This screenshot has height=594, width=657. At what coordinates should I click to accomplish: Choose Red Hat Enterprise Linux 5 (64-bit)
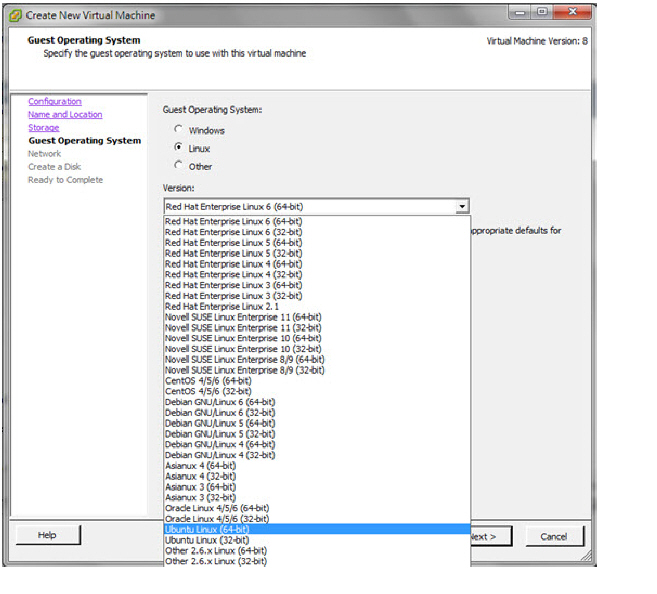point(317,243)
